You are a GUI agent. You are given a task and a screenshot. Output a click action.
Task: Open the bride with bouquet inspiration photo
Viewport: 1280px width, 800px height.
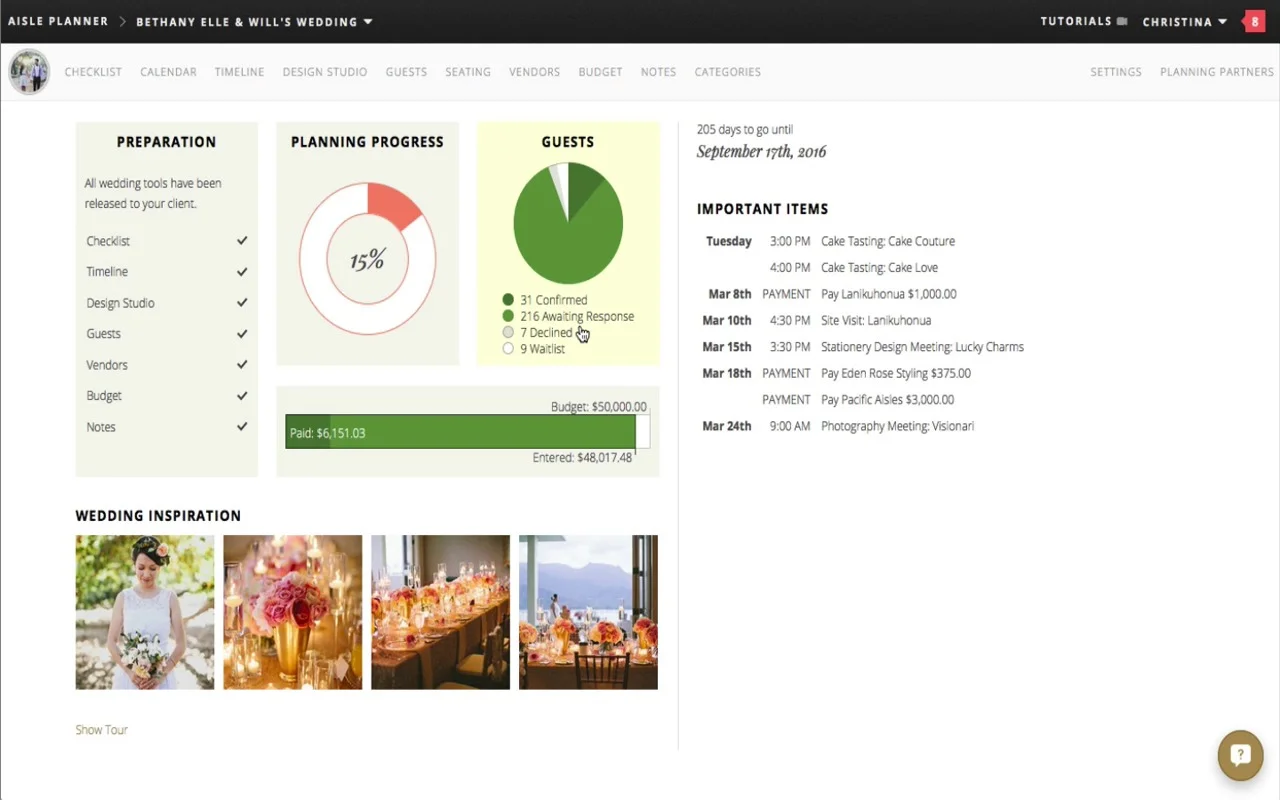[145, 612]
